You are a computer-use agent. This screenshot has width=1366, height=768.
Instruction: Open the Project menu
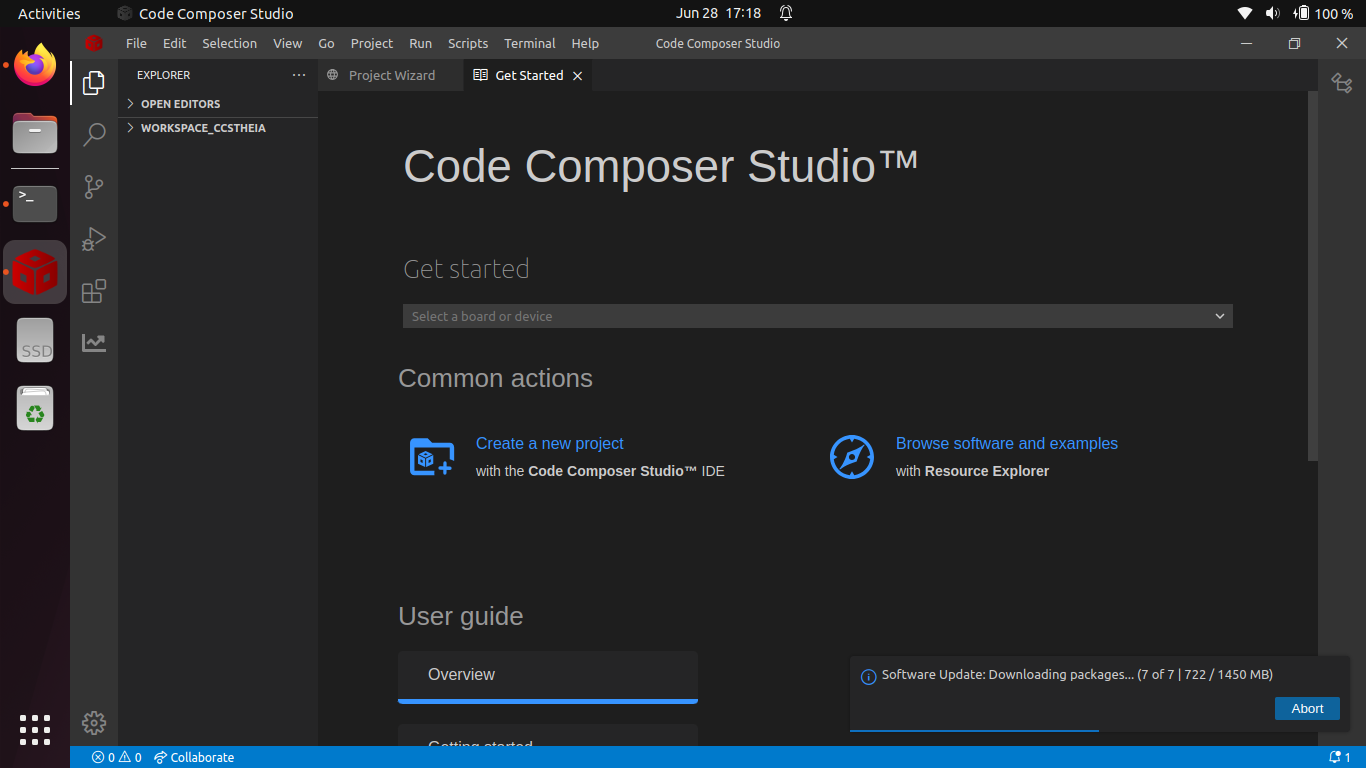click(x=372, y=43)
